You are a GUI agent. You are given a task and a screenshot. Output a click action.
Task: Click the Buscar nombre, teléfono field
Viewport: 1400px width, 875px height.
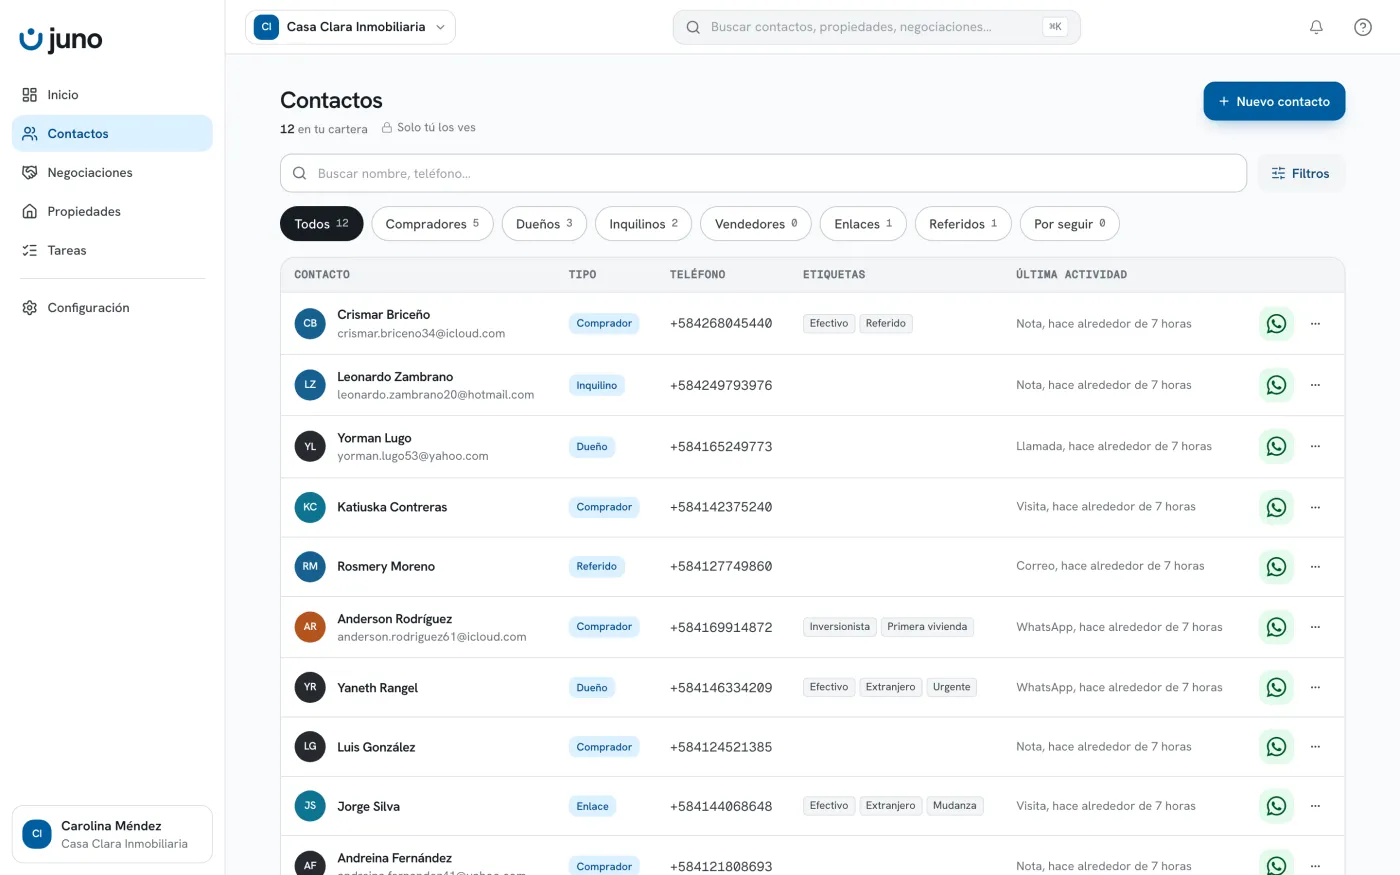point(763,173)
